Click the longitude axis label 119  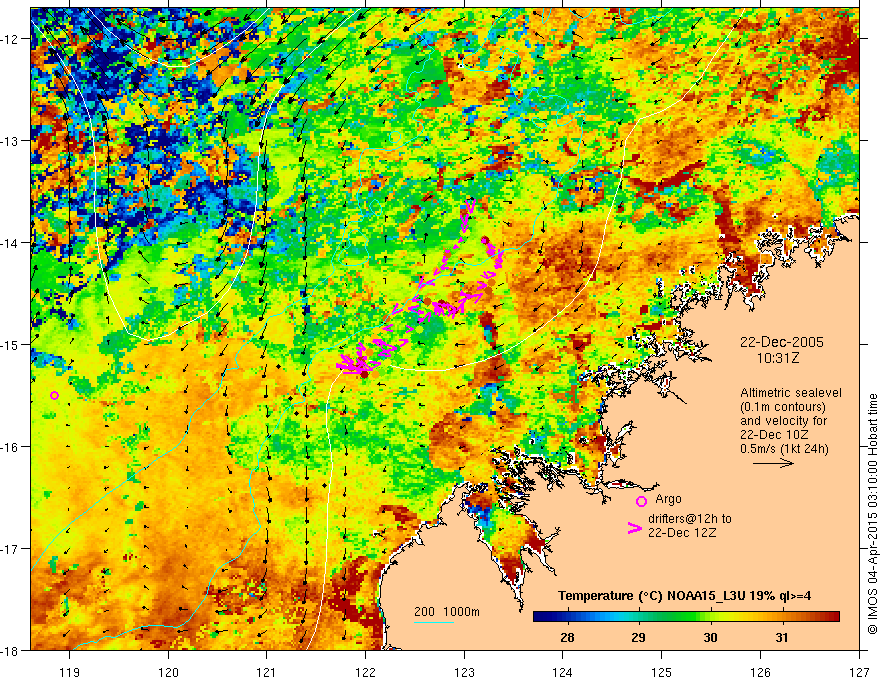[70, 672]
